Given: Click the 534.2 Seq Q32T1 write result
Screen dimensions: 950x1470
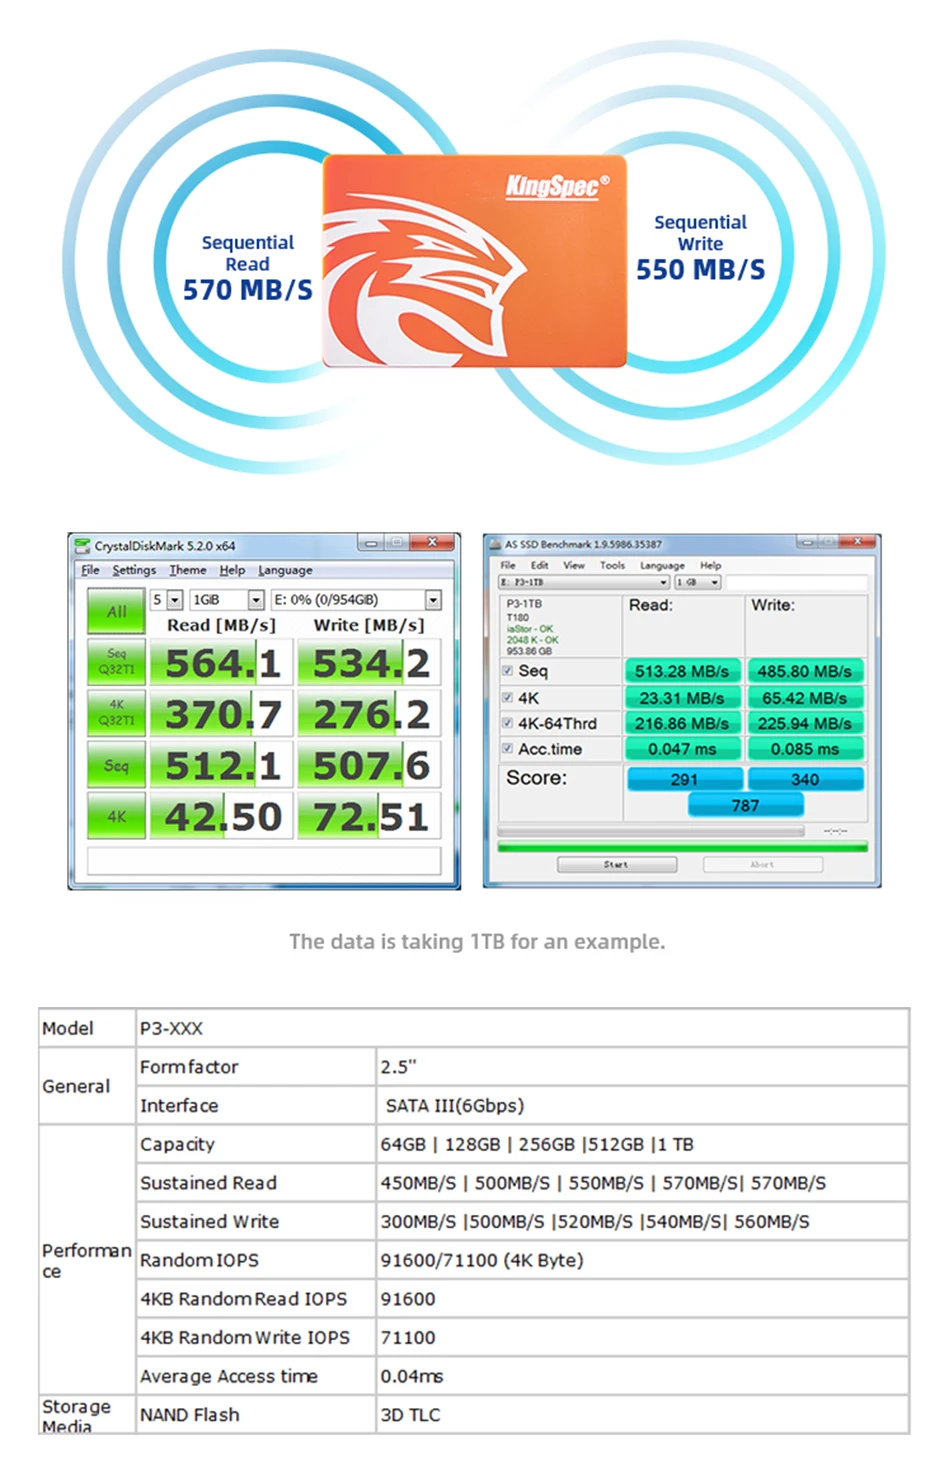Looking at the screenshot, I should 369,663.
